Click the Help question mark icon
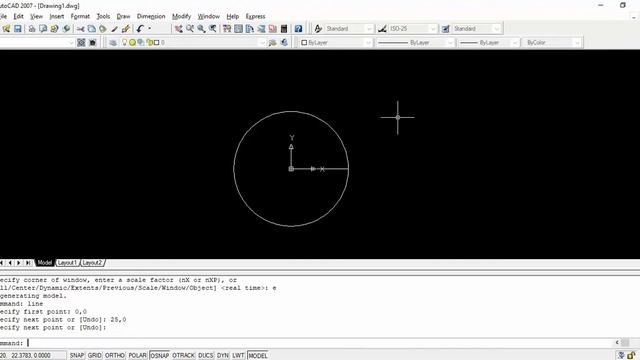 click(298, 29)
